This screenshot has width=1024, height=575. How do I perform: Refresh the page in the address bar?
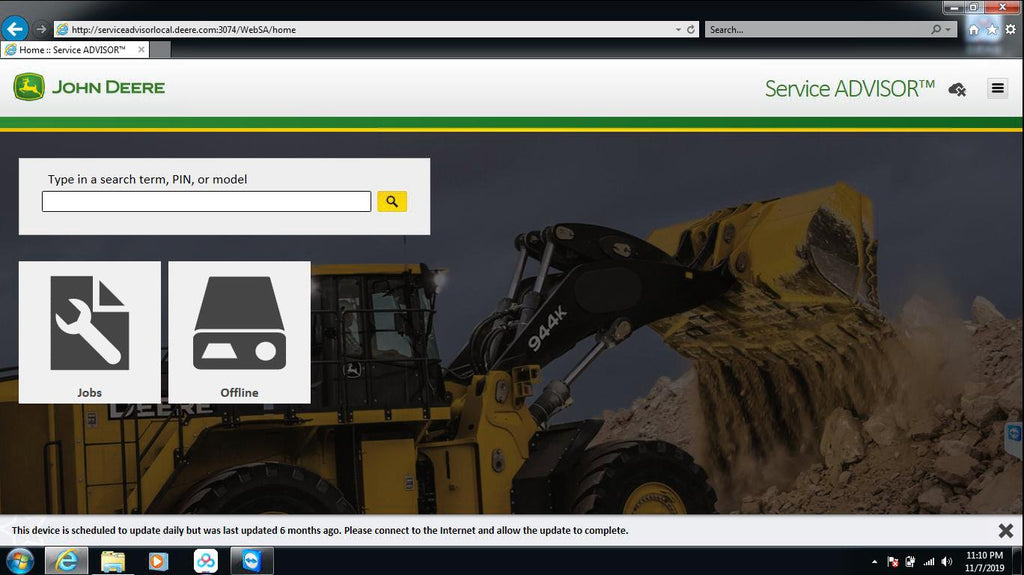691,30
